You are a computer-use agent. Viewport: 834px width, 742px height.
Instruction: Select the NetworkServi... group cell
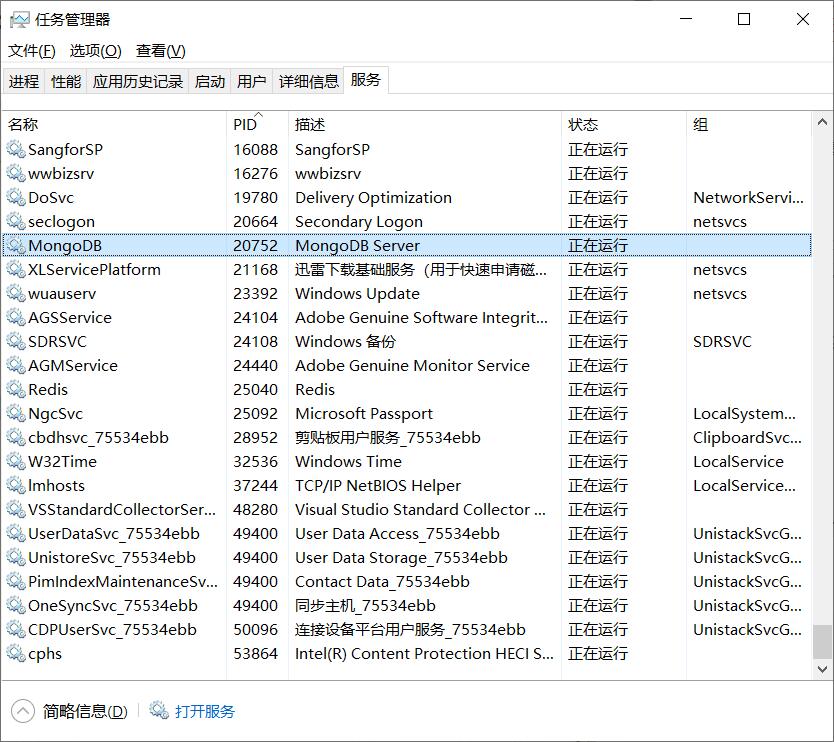[748, 197]
